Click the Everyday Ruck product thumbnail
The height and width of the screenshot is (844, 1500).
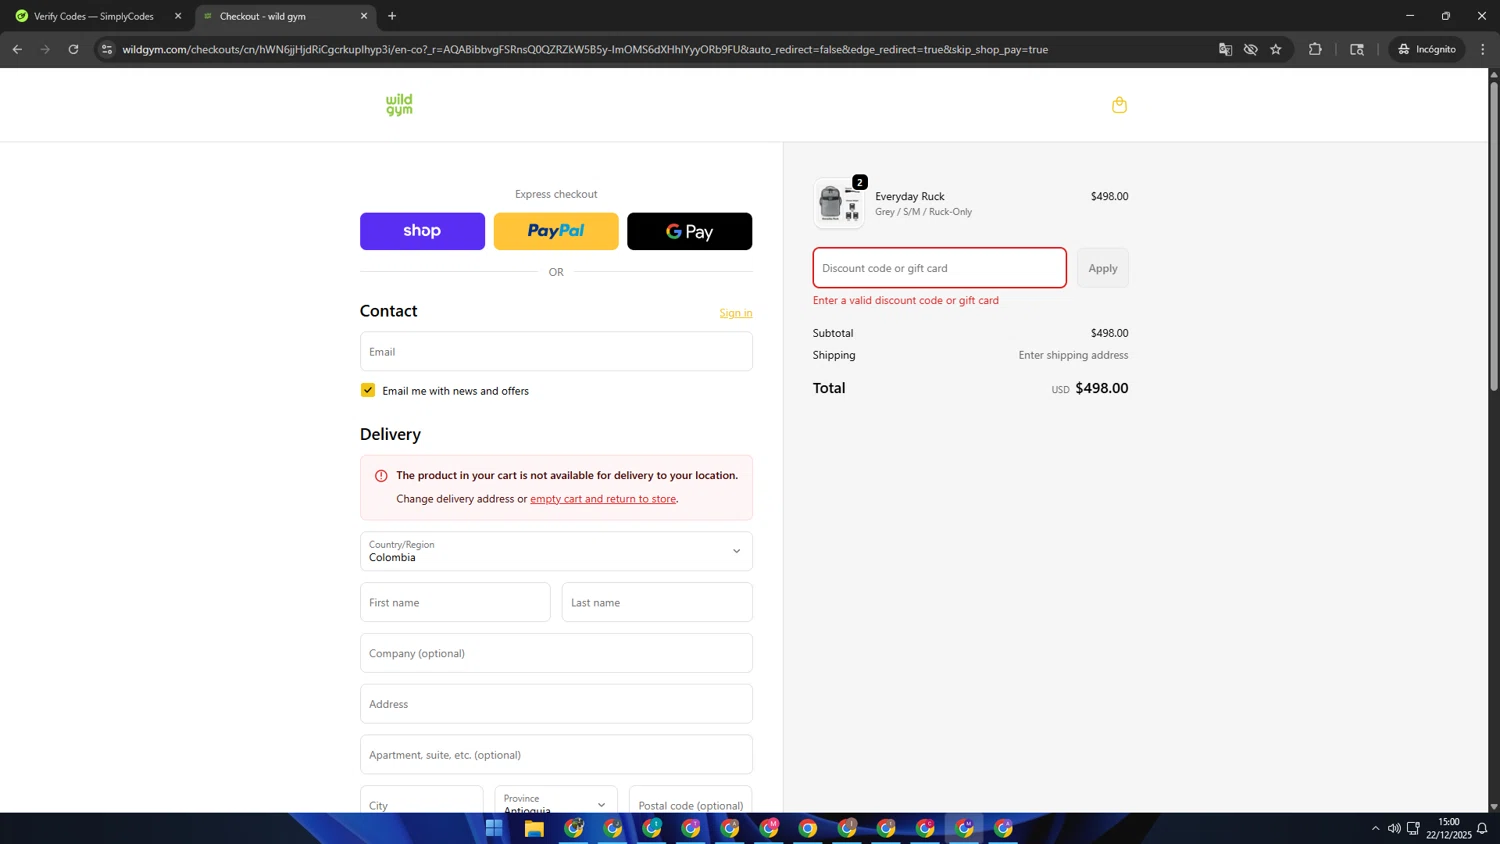pos(839,204)
